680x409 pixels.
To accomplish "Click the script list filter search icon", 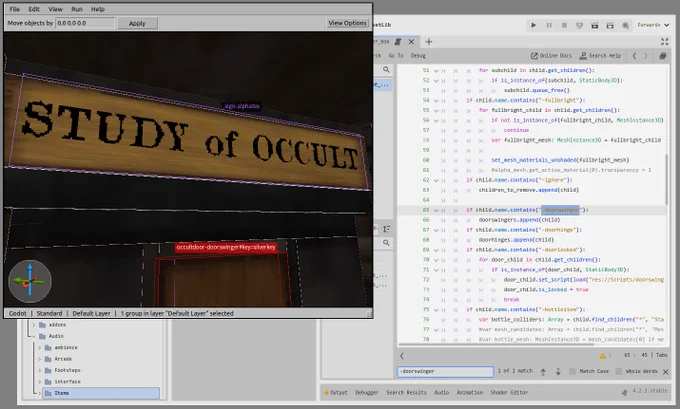I will [386, 69].
